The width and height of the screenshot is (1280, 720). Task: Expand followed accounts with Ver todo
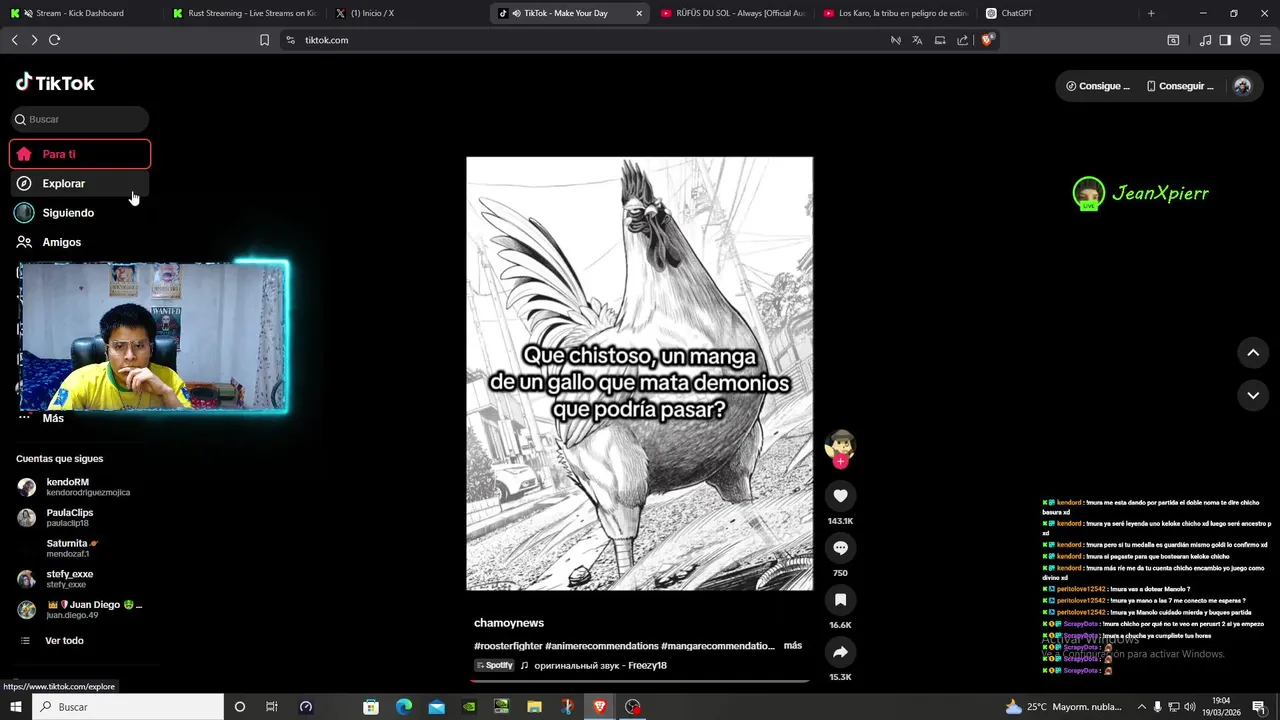[64, 640]
